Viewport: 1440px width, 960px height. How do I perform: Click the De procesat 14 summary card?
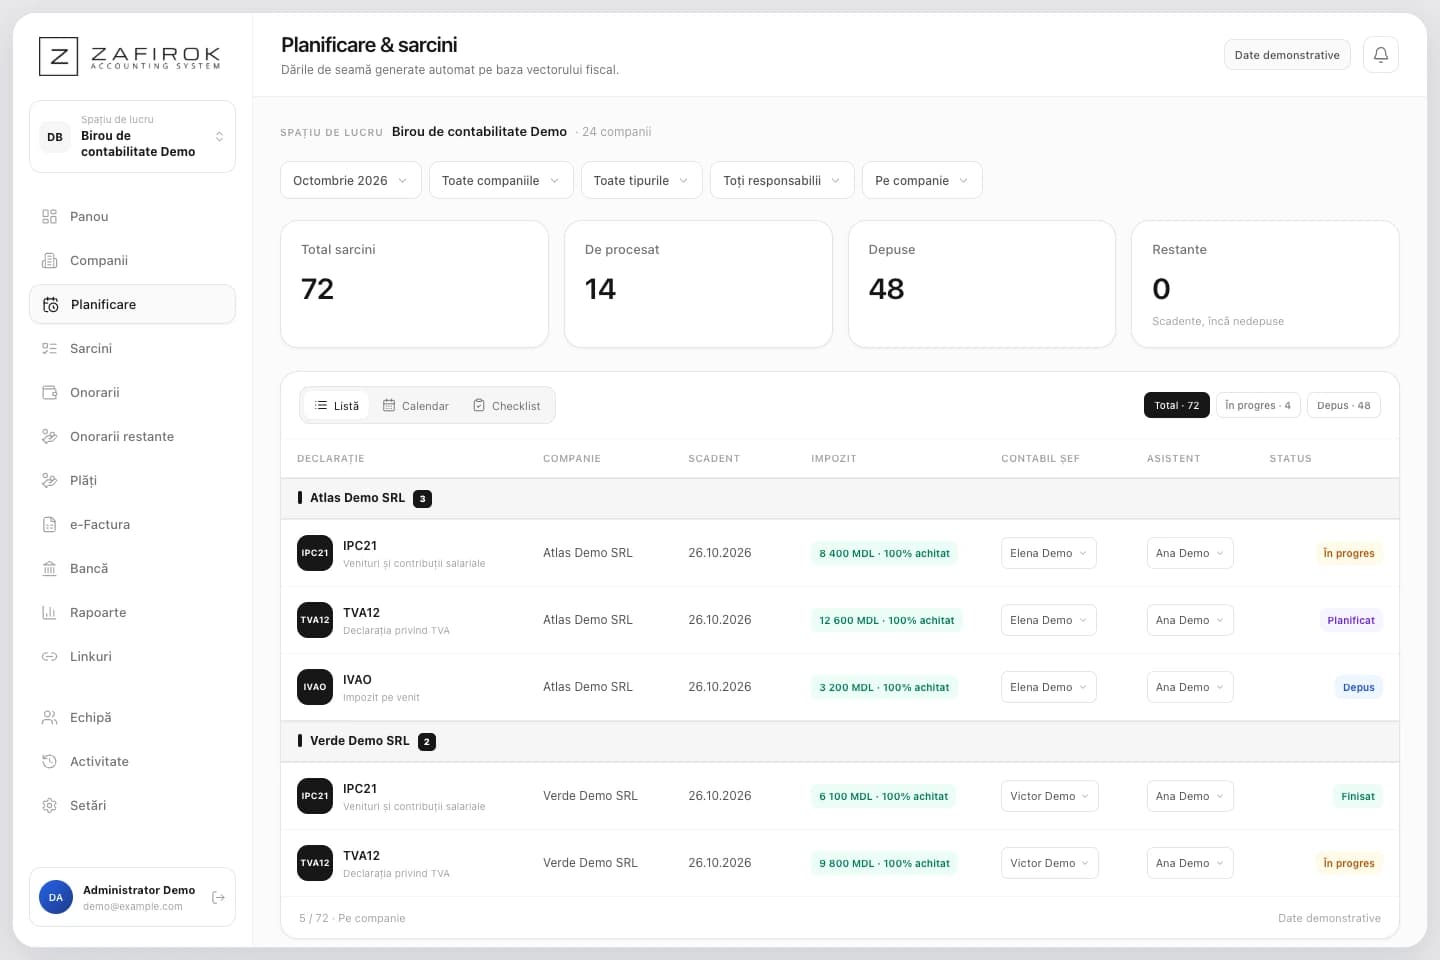pos(698,284)
